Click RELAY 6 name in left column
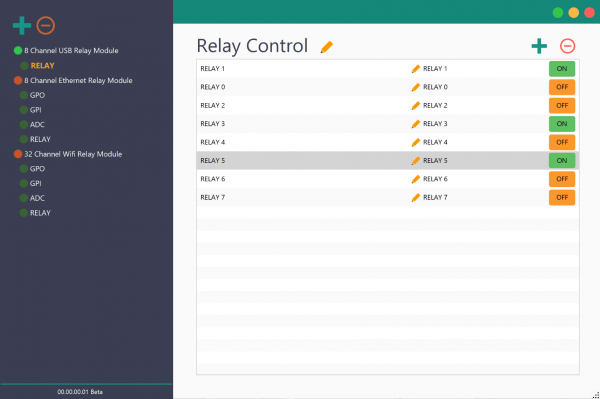The image size is (600, 399). coord(212,179)
